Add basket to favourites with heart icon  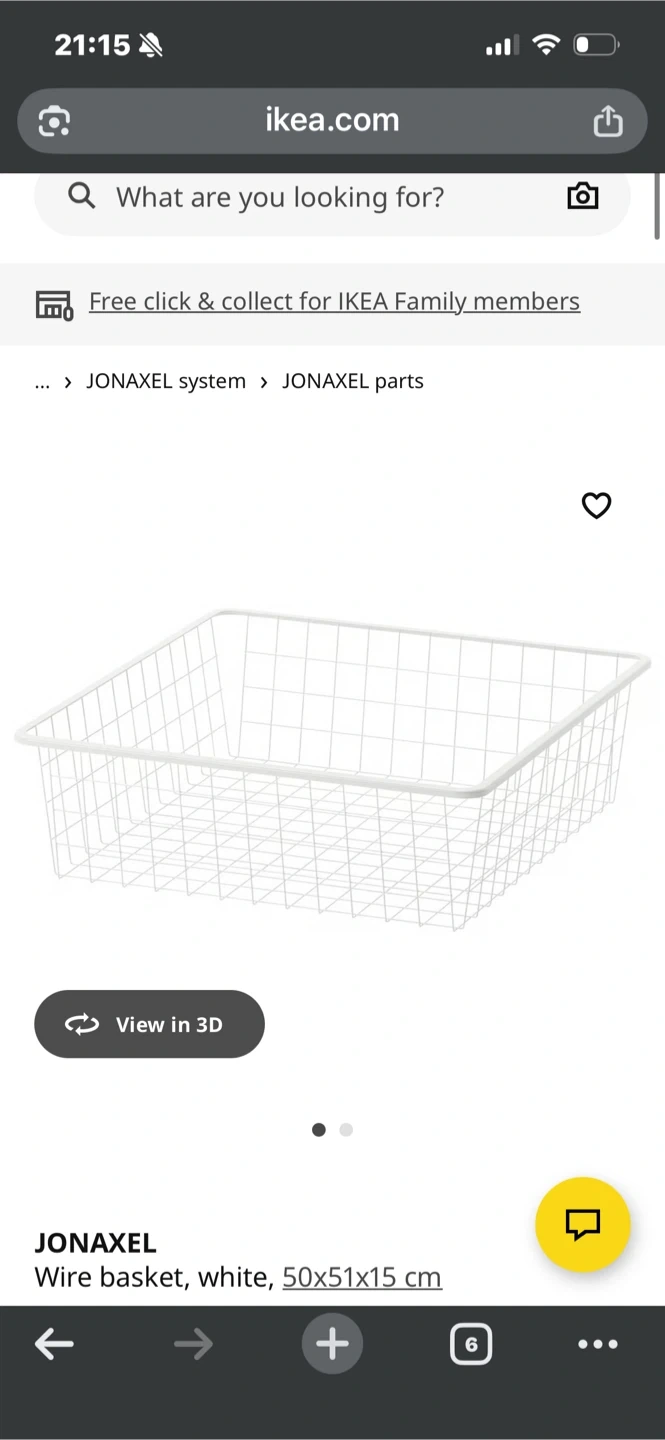[x=596, y=506]
